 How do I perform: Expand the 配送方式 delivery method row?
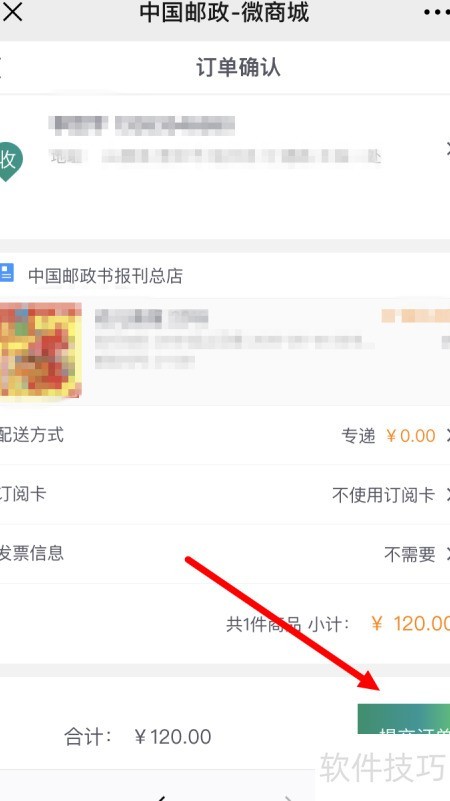pos(225,435)
